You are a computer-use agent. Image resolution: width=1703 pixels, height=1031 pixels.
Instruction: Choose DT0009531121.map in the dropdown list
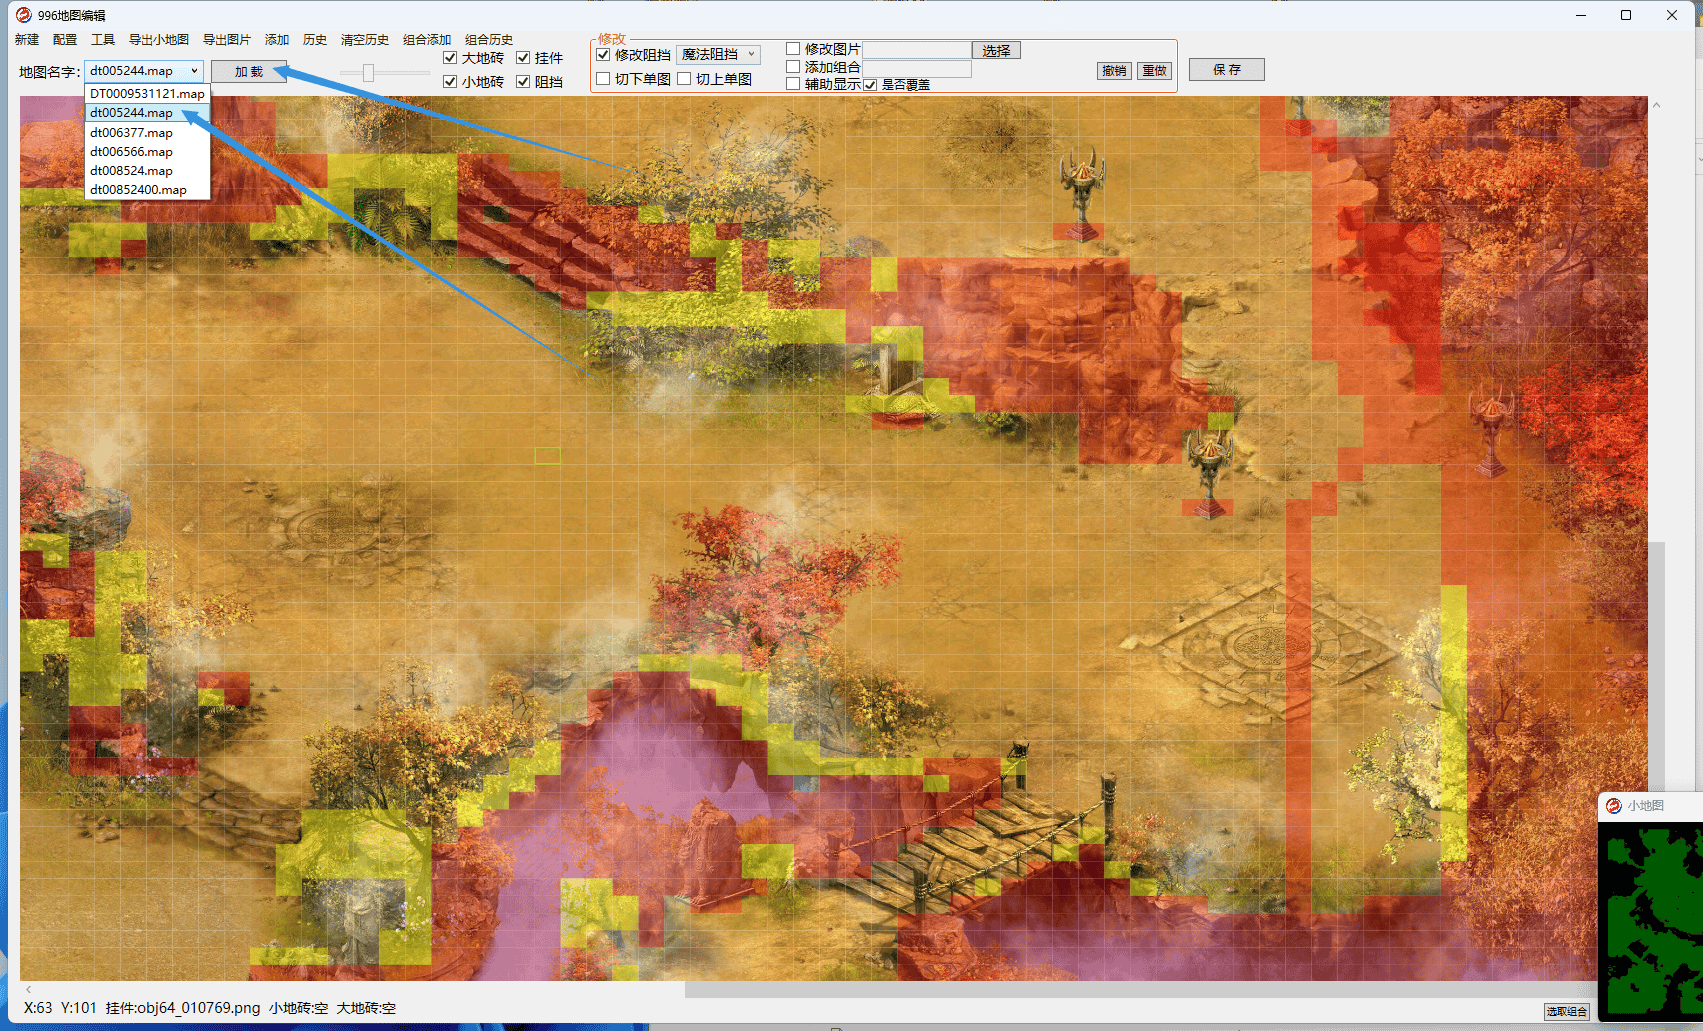147,94
